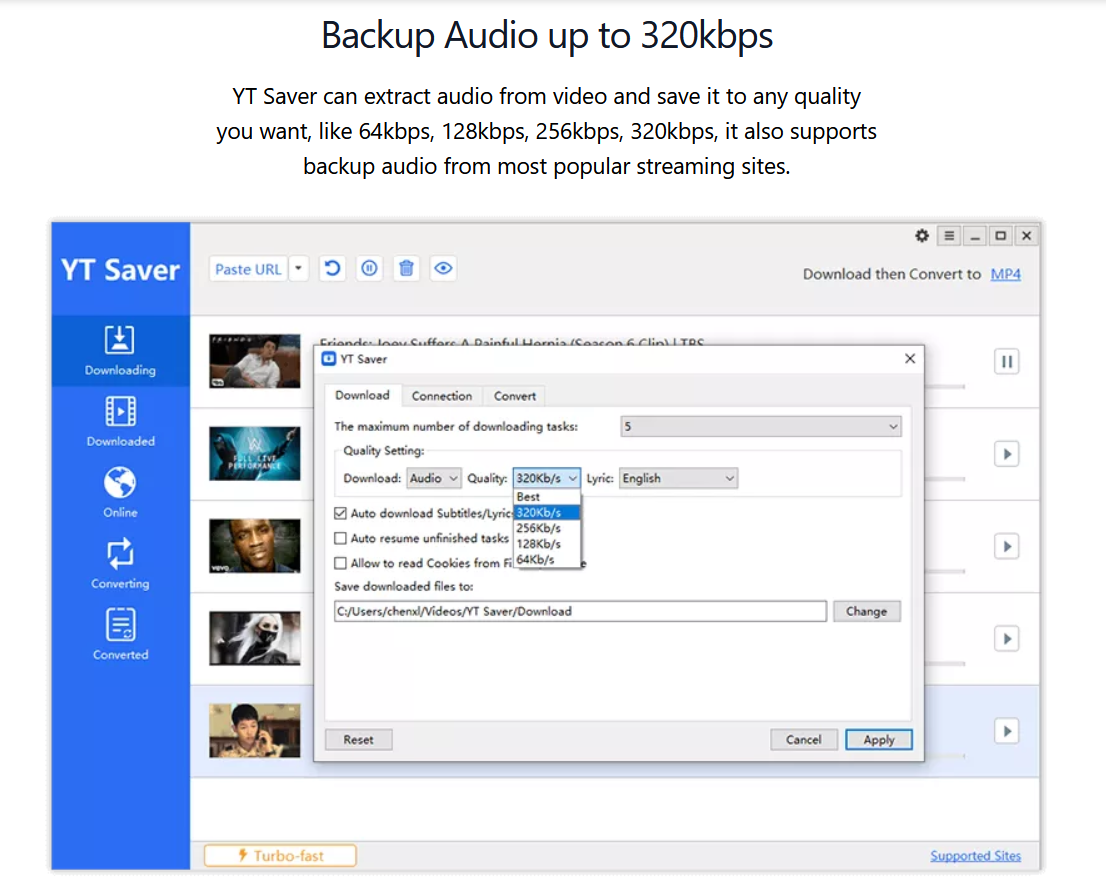This screenshot has height=877, width=1106.
Task: Click the YT Saver dialog logo icon
Action: [328, 359]
